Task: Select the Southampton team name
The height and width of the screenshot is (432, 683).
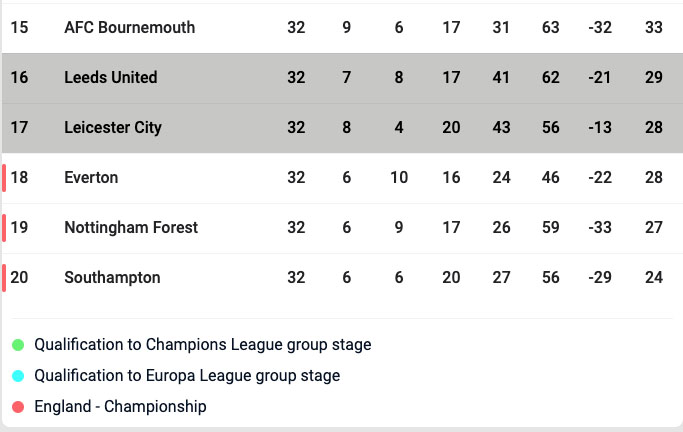Action: pos(112,278)
